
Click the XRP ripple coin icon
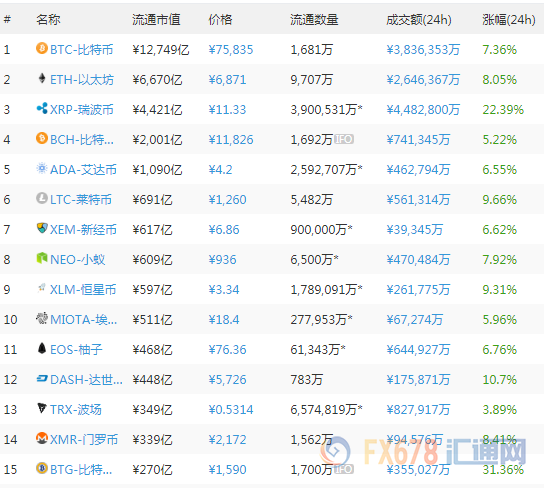click(x=42, y=109)
